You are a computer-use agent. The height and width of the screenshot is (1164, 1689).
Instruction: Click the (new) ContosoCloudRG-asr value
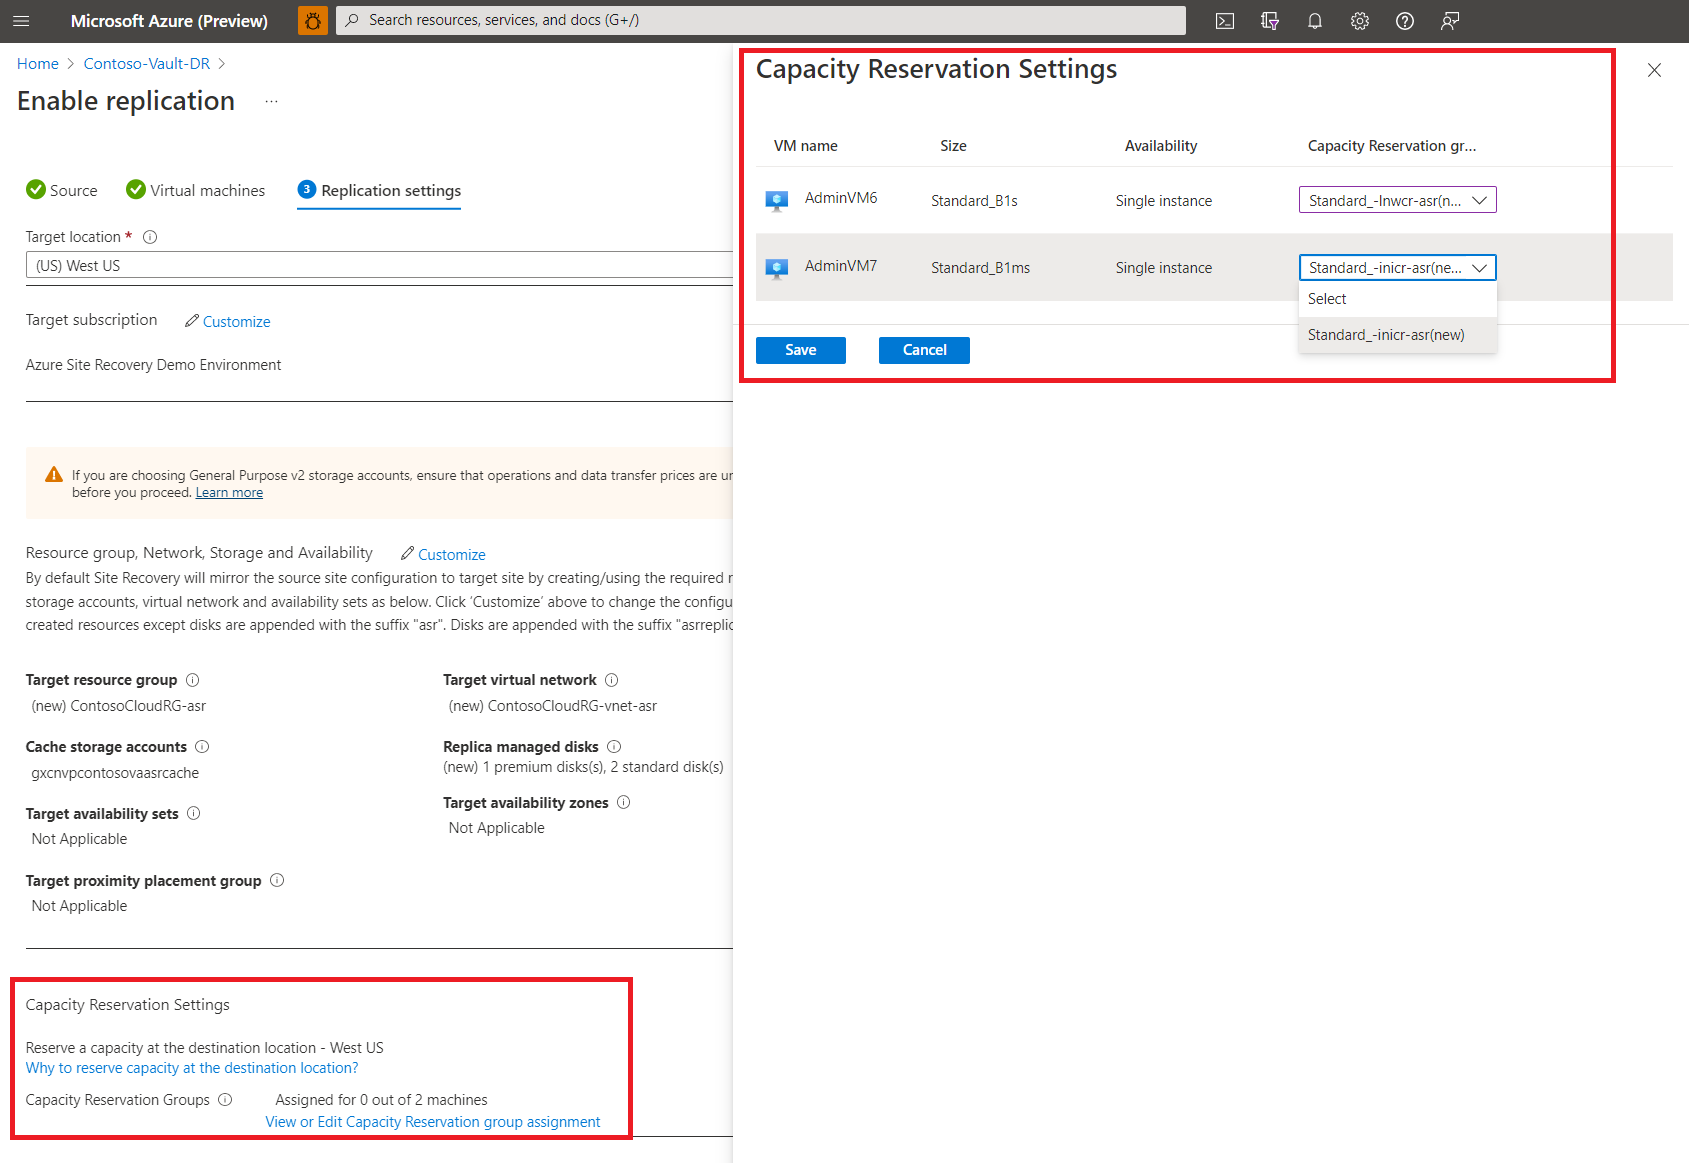(119, 706)
